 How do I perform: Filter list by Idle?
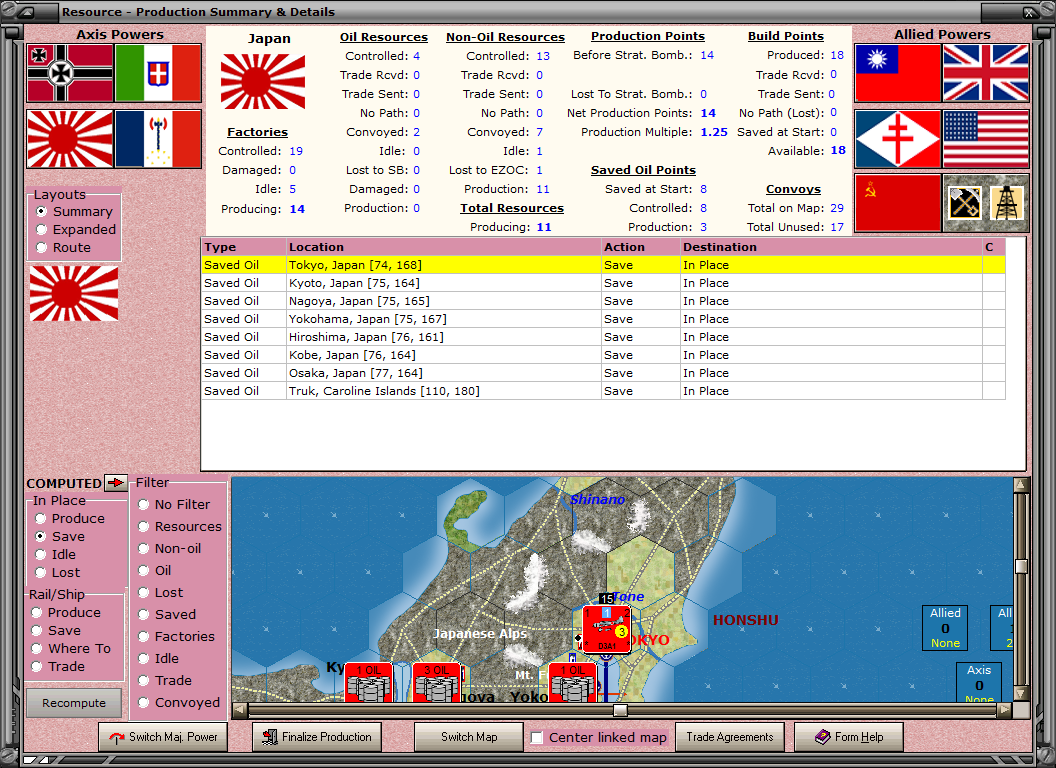[x=158, y=659]
